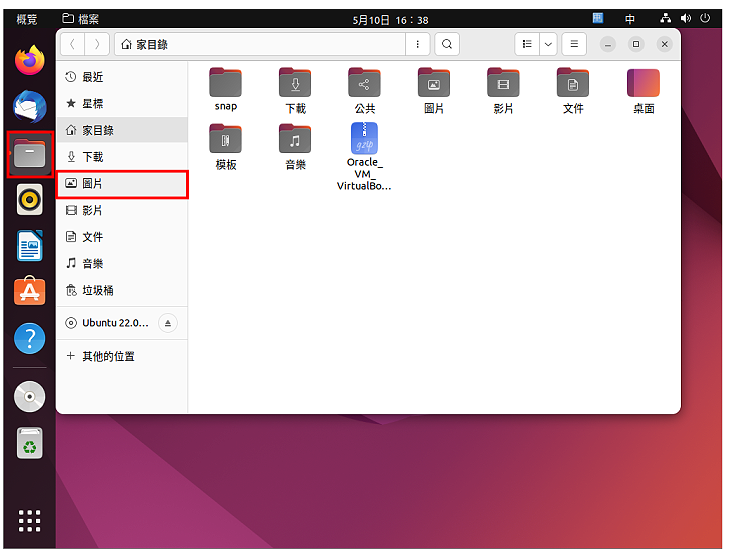Open the 音樂 folder in the file grid
The width and height of the screenshot is (740, 559).
(295, 147)
